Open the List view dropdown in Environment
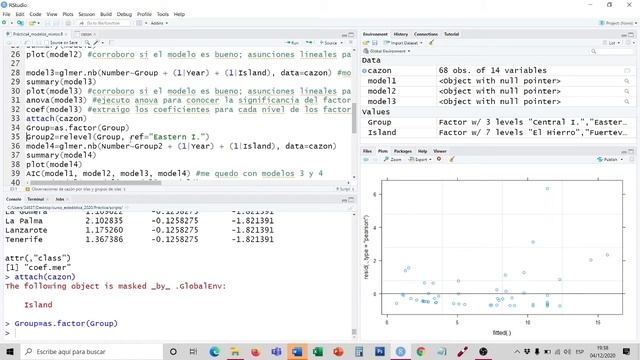 click(611, 43)
